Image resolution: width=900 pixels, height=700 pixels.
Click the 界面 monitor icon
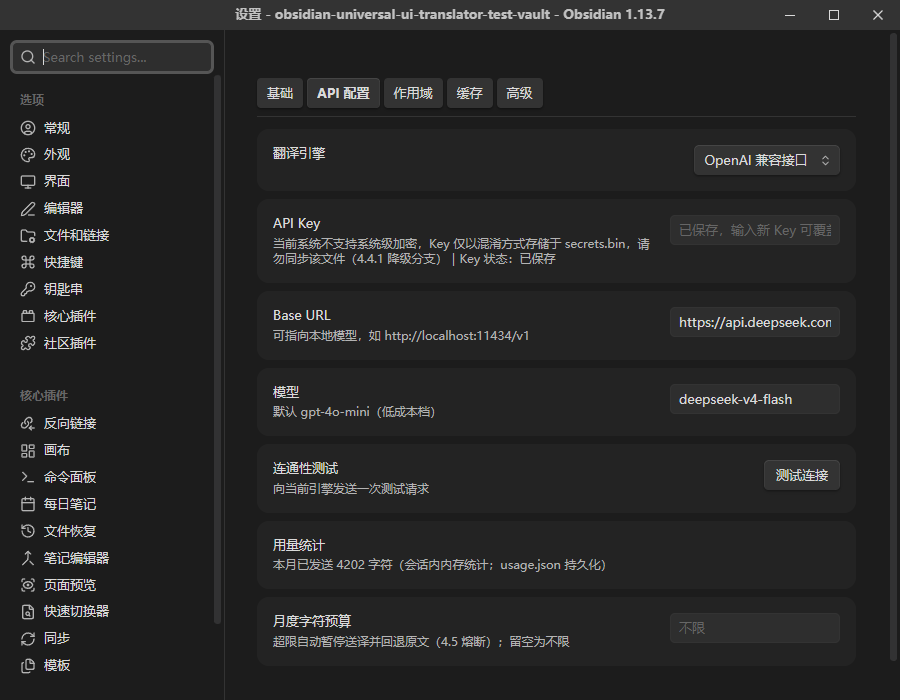pyautogui.click(x=28, y=182)
